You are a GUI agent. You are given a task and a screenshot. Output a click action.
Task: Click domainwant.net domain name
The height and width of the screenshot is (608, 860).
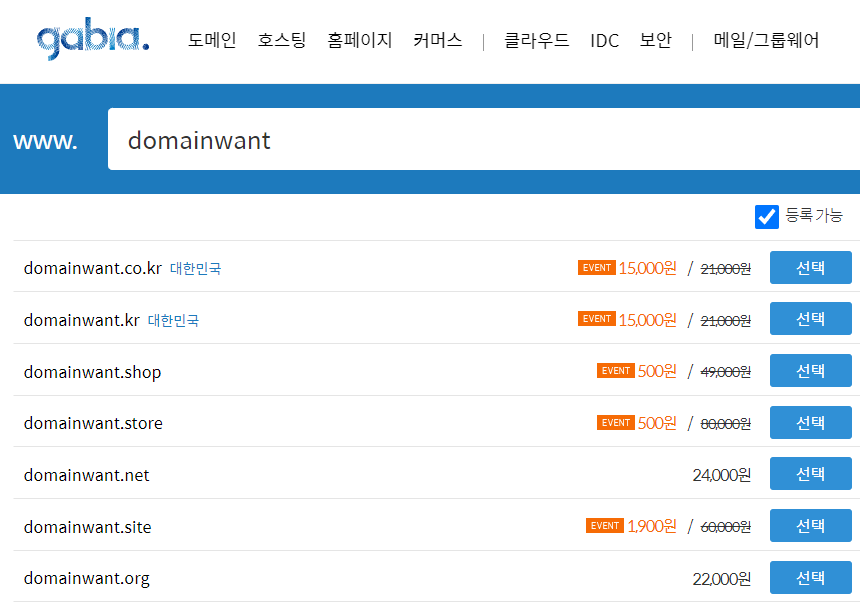coord(86,475)
